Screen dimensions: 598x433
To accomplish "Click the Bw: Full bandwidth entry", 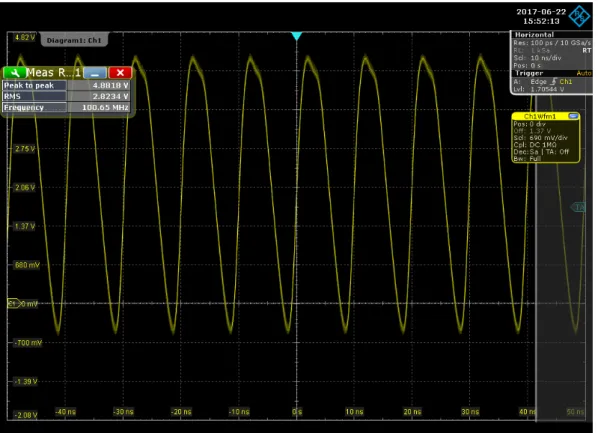I will click(x=527, y=158).
